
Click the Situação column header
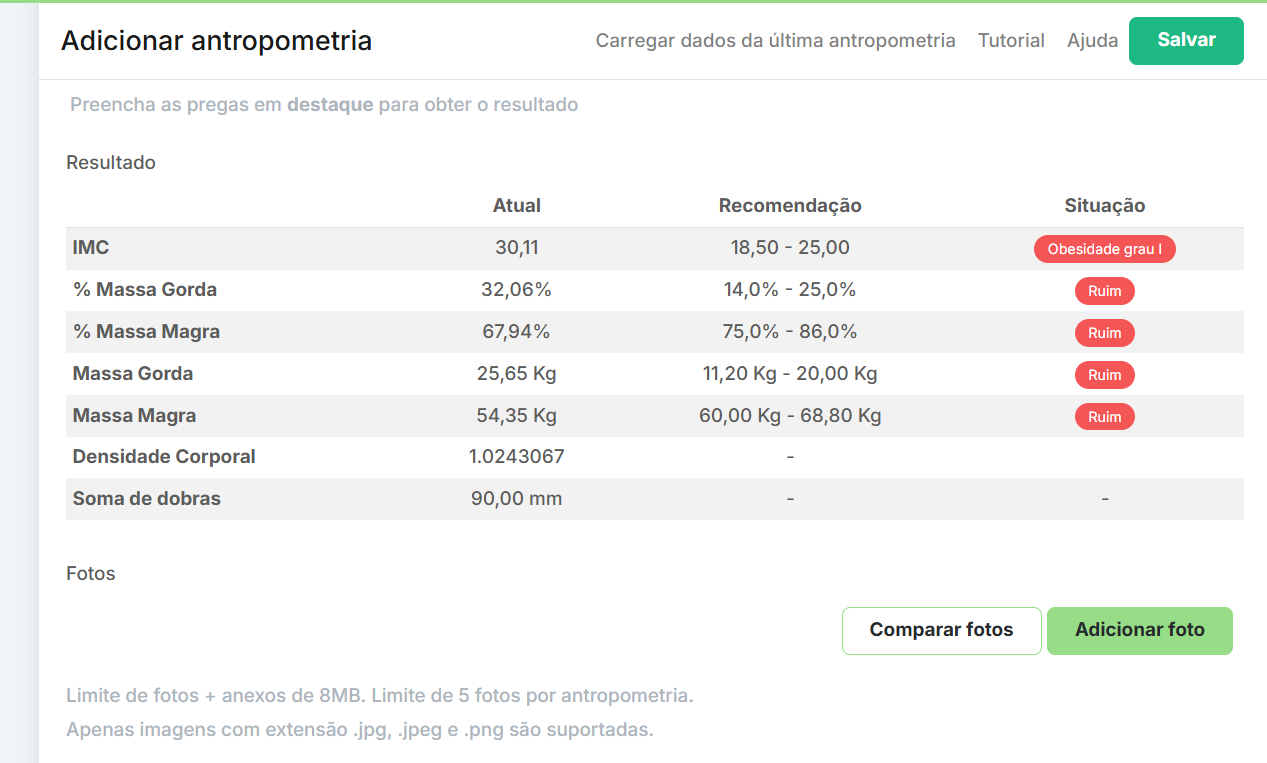[x=1104, y=206]
